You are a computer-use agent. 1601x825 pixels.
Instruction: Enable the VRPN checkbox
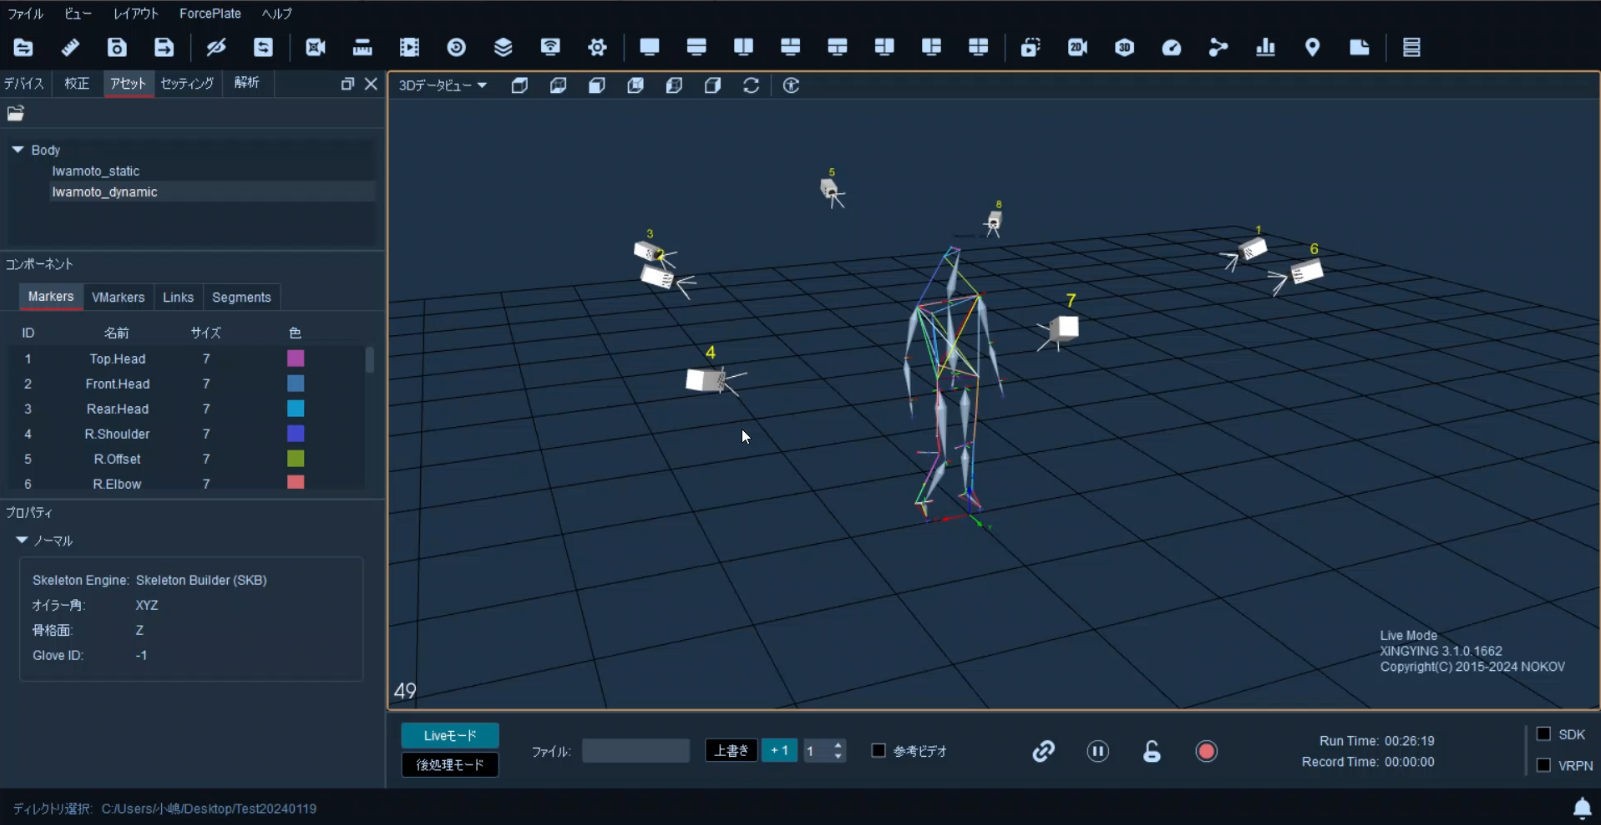click(1543, 765)
